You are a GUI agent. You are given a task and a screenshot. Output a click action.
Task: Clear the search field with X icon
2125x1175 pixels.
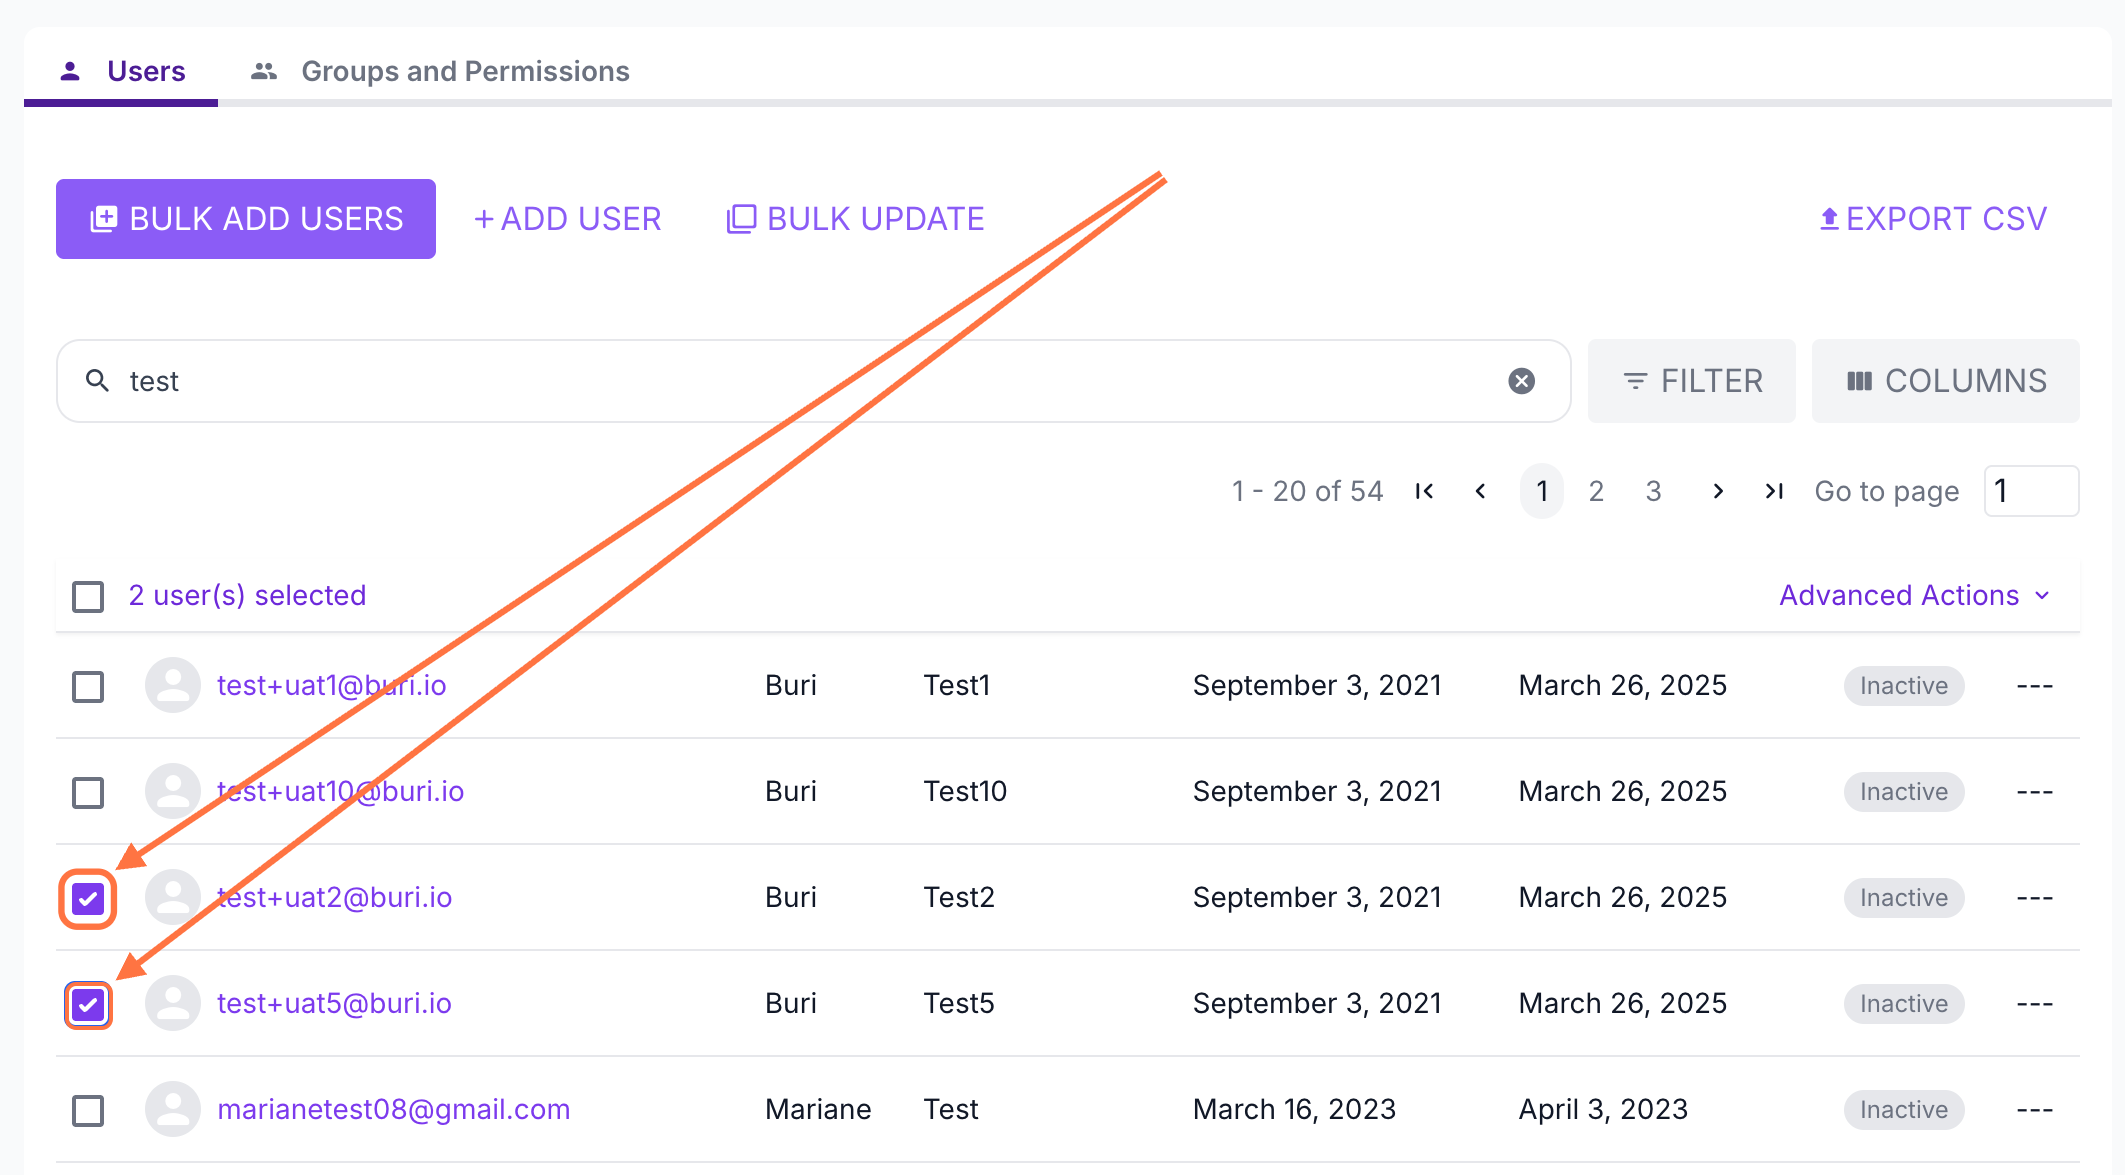[1521, 381]
